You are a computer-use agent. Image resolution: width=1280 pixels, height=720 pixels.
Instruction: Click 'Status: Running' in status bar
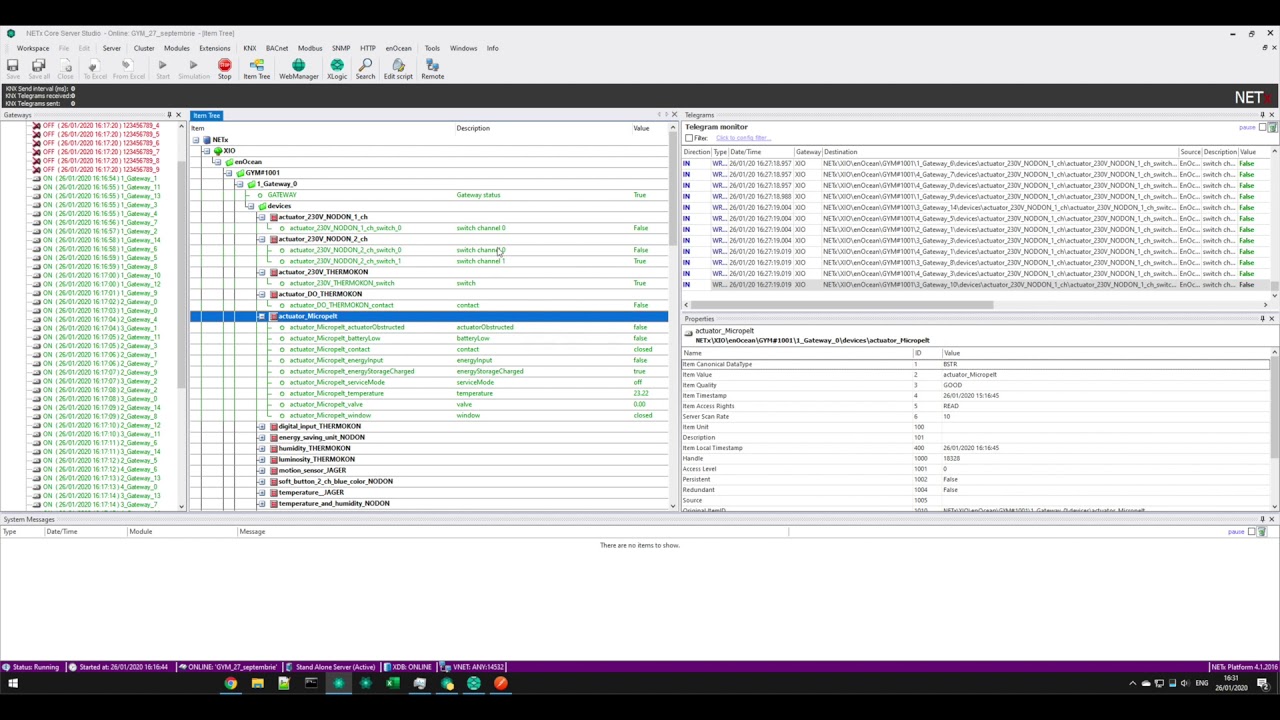31,667
